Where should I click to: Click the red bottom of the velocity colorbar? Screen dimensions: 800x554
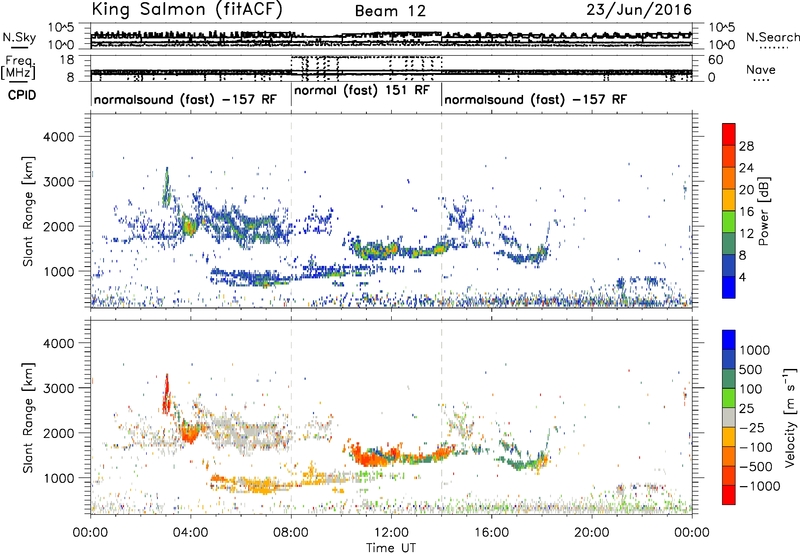click(729, 495)
